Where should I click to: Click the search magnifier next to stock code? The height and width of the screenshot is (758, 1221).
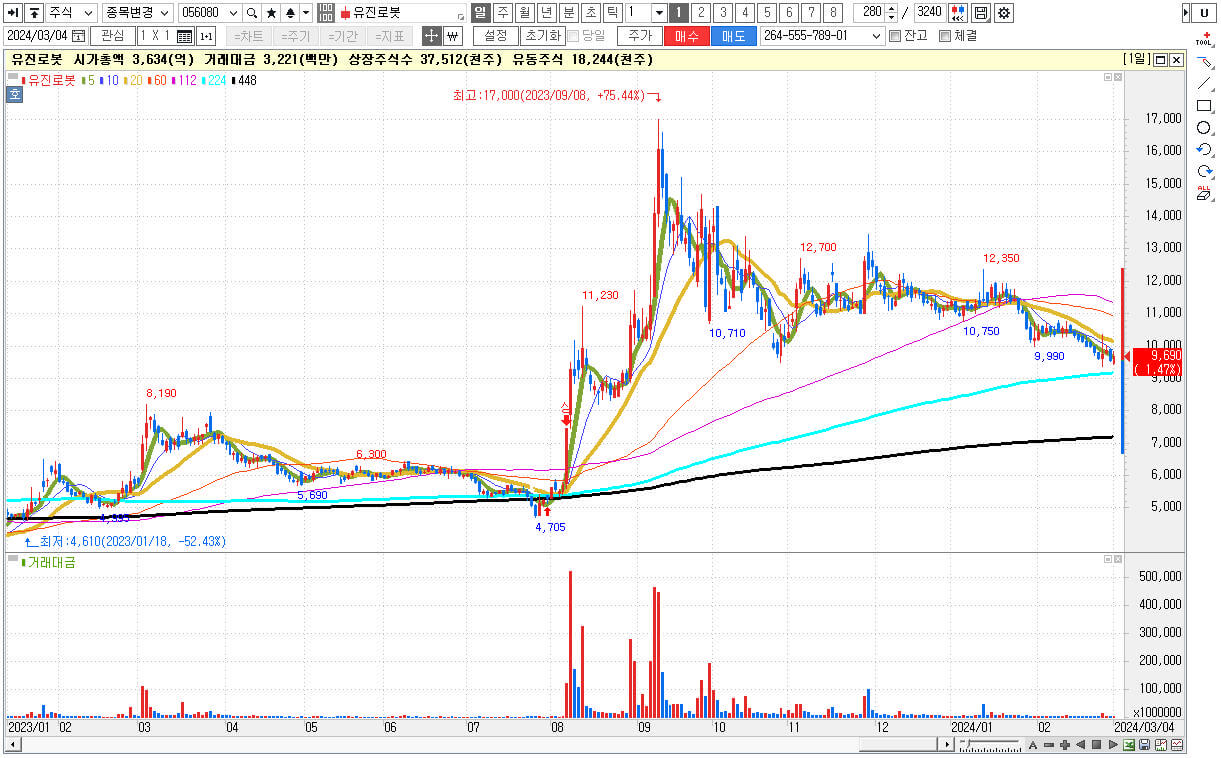(252, 13)
